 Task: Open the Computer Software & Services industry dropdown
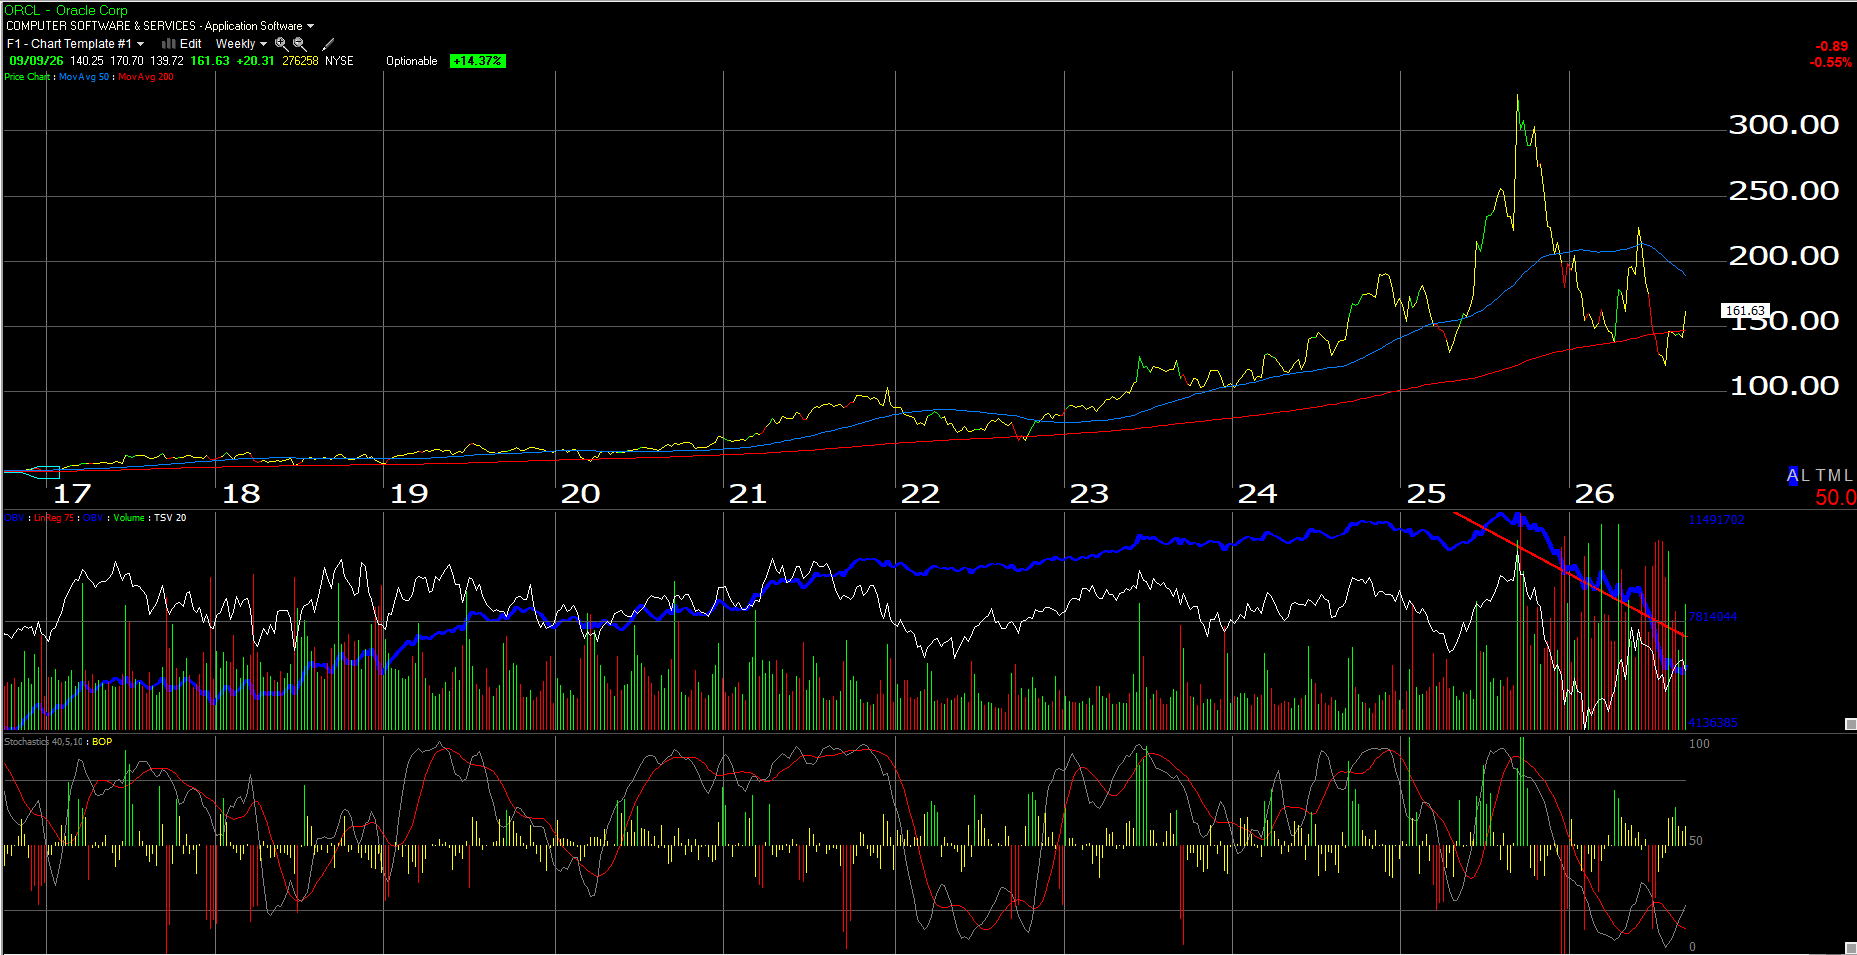160,26
